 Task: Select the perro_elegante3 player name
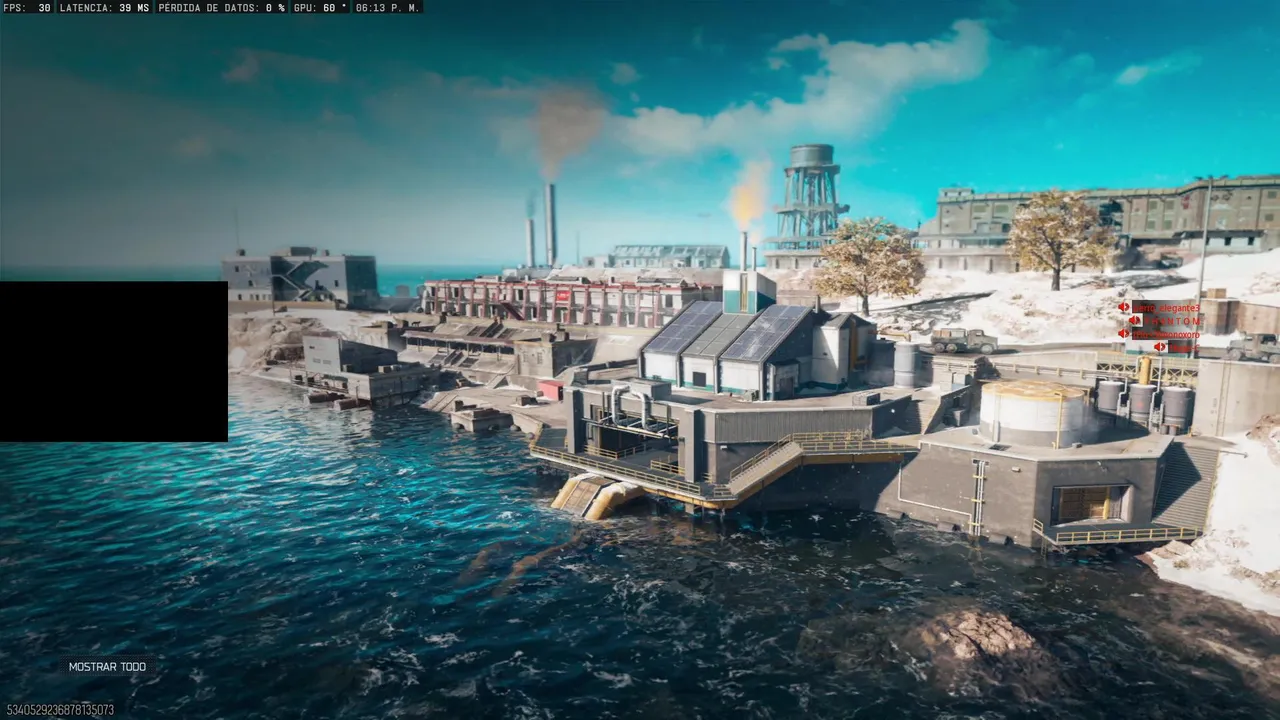click(x=1166, y=308)
